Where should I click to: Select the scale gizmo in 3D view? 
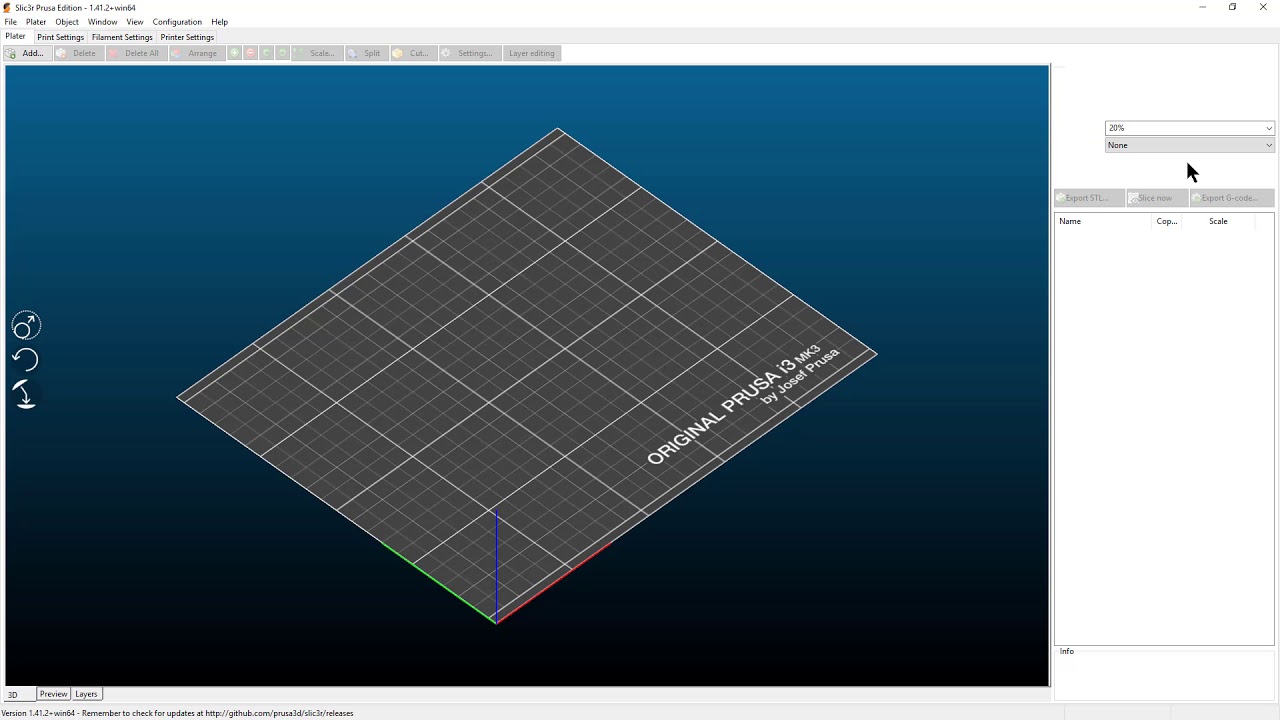coord(26,326)
